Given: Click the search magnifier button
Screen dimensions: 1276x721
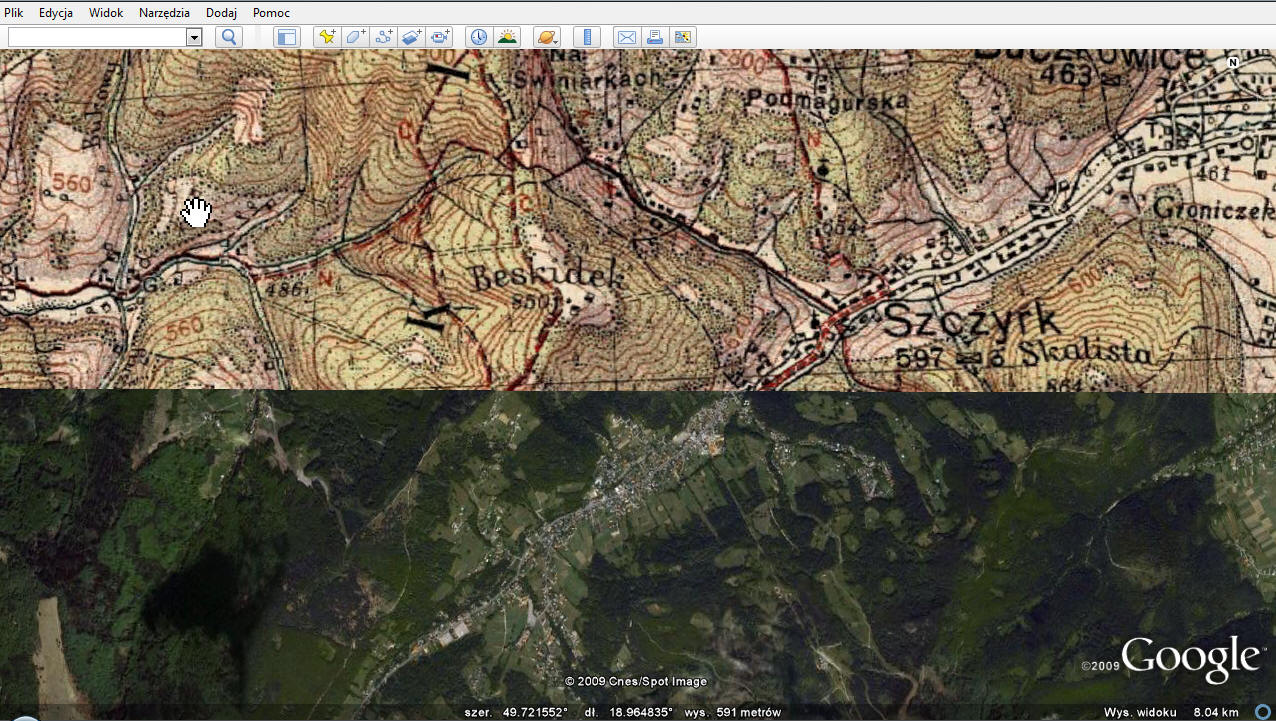Looking at the screenshot, I should pyautogui.click(x=229, y=37).
